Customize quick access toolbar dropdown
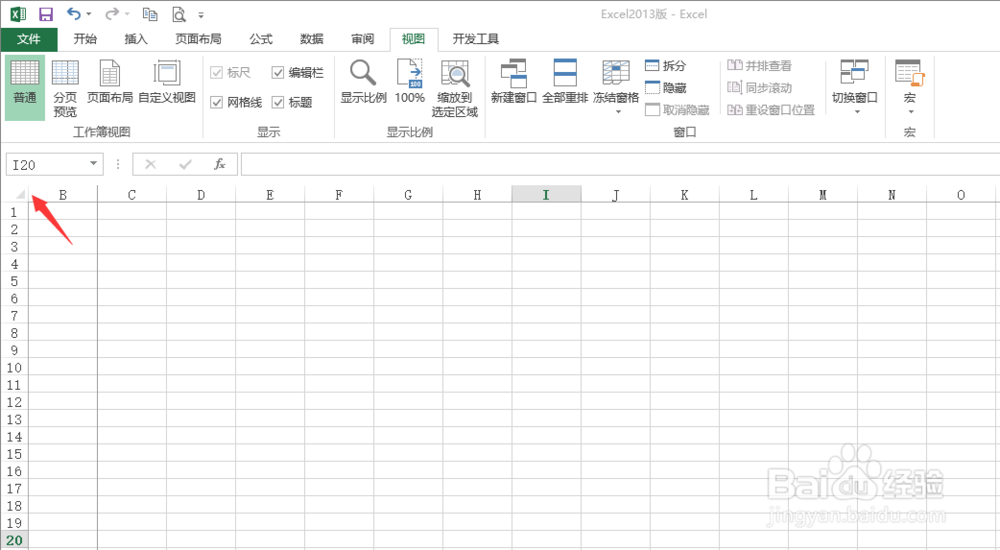 (201, 15)
